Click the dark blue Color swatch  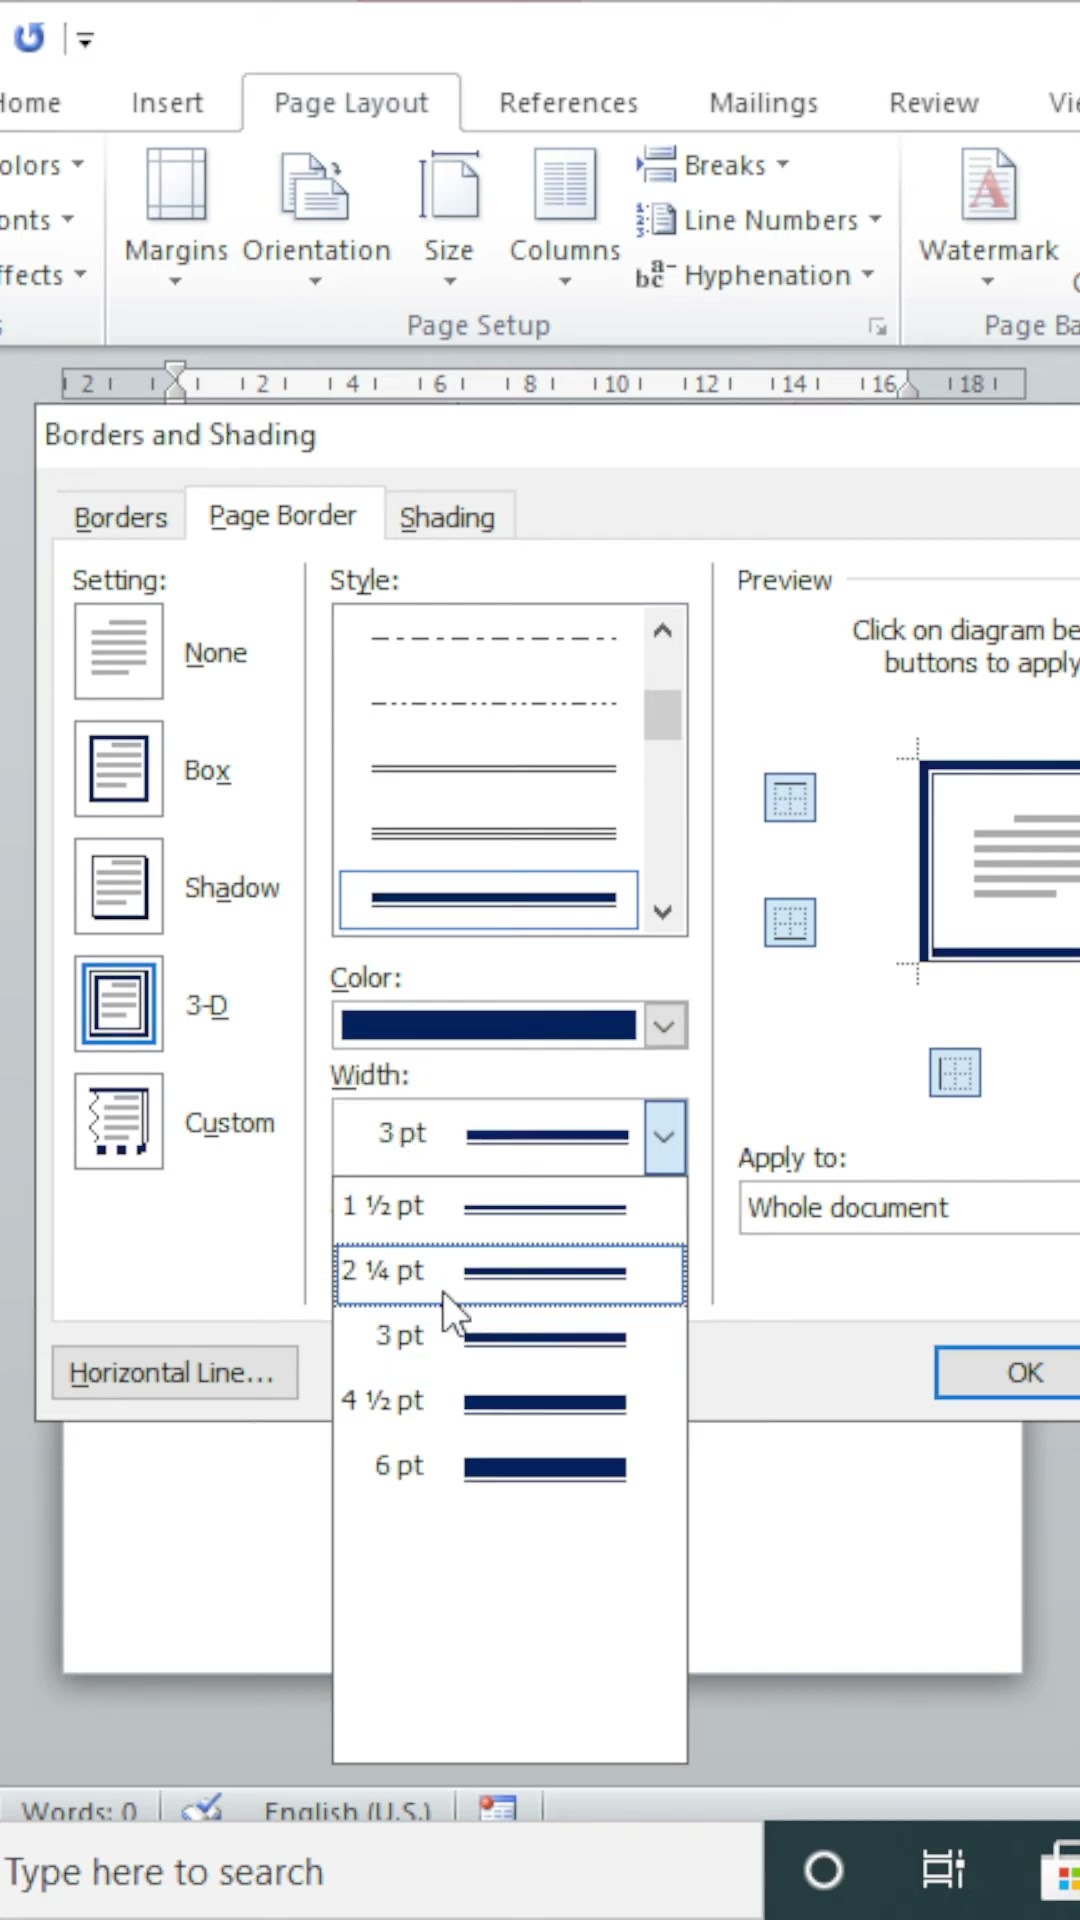click(488, 1025)
